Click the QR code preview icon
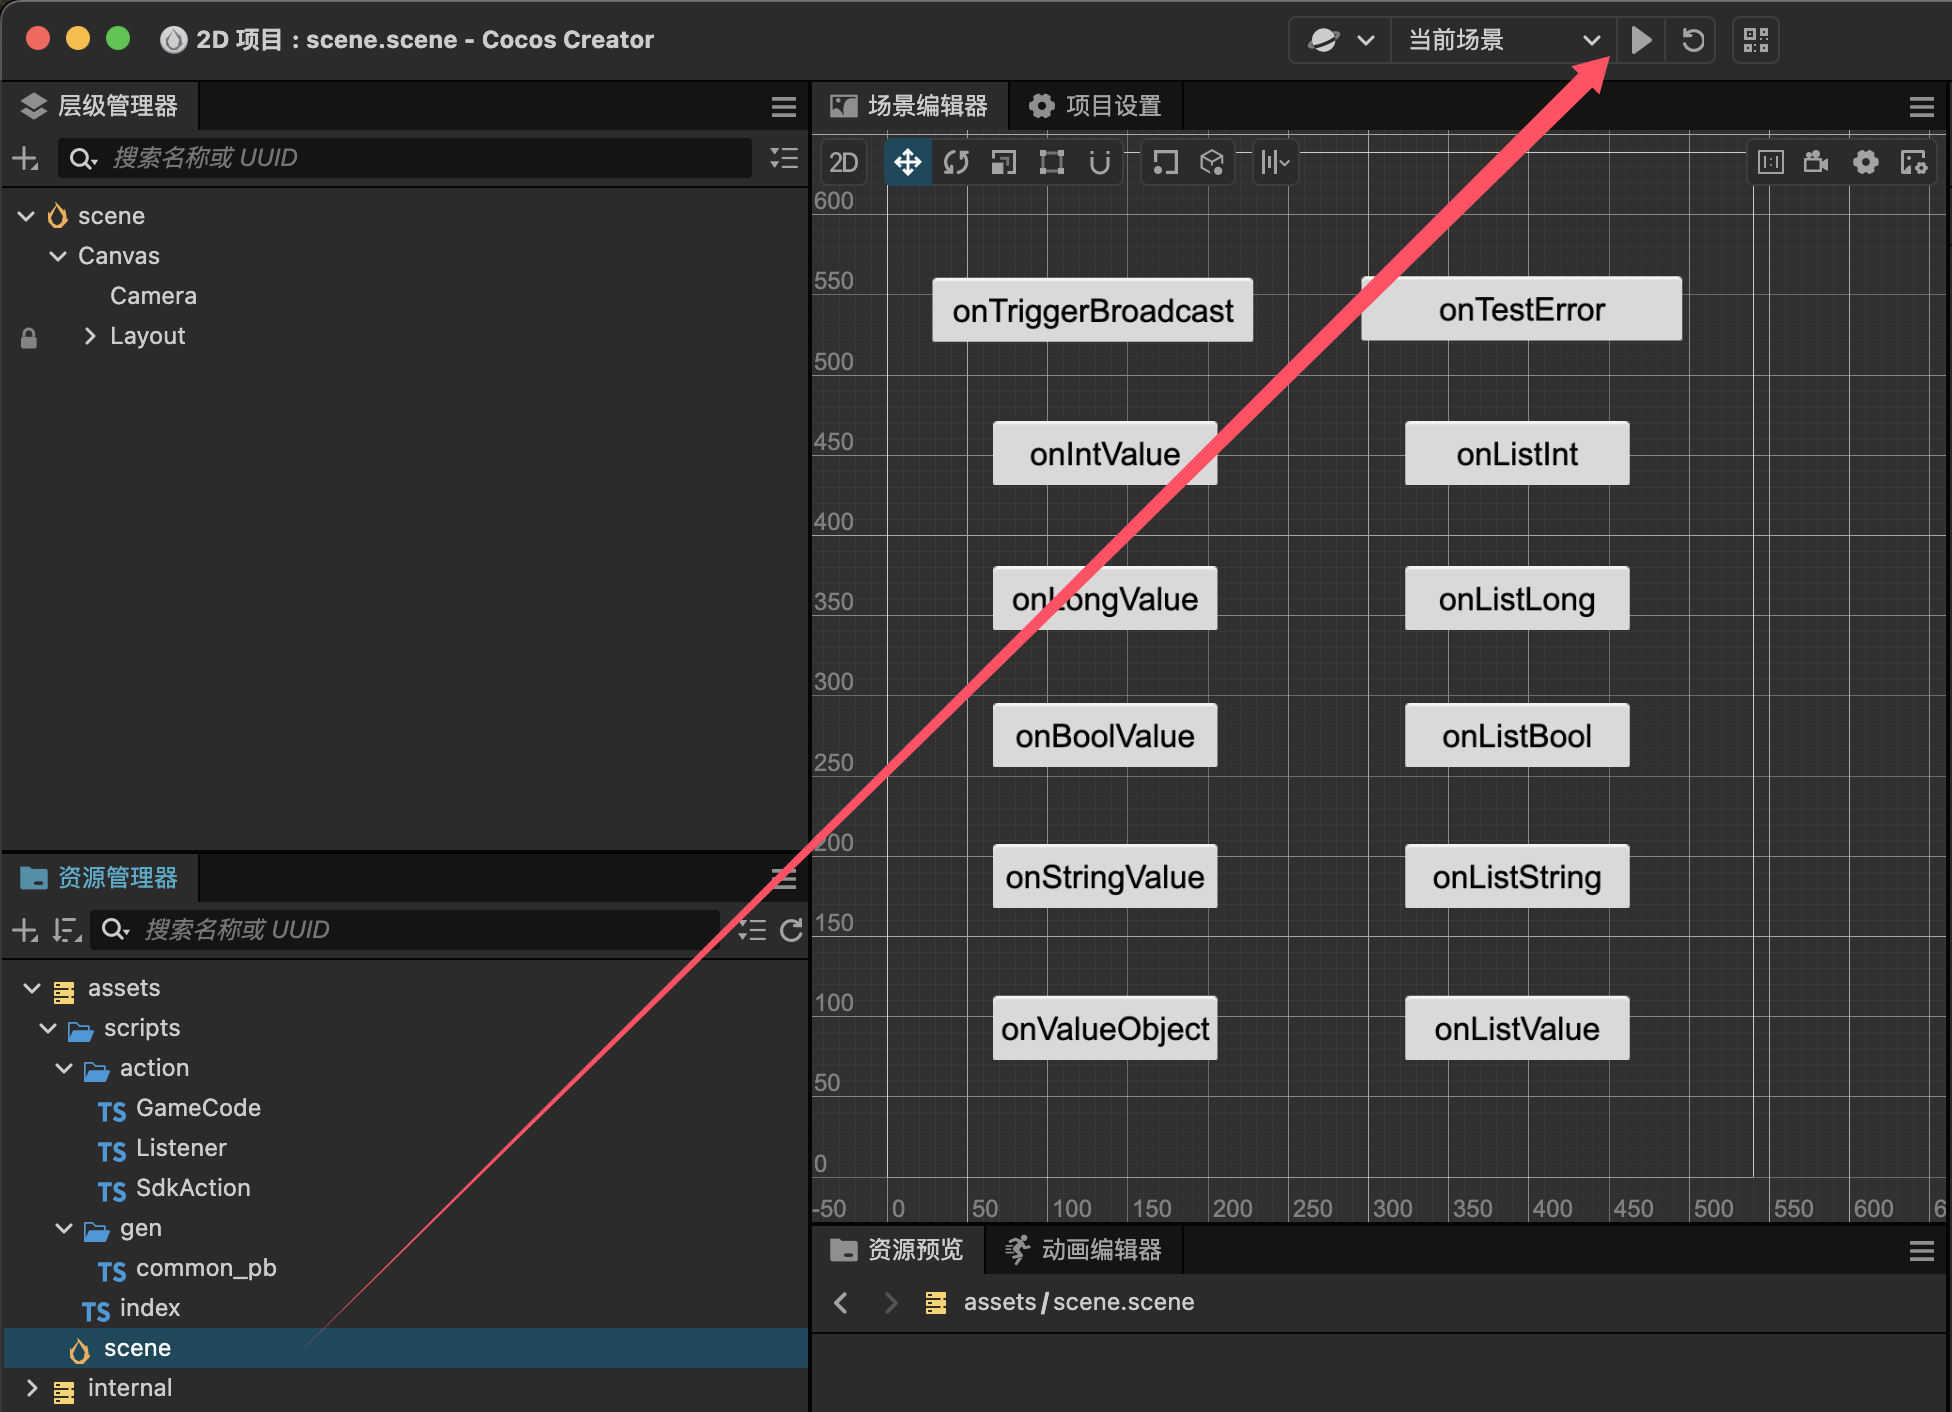 pyautogui.click(x=1755, y=40)
